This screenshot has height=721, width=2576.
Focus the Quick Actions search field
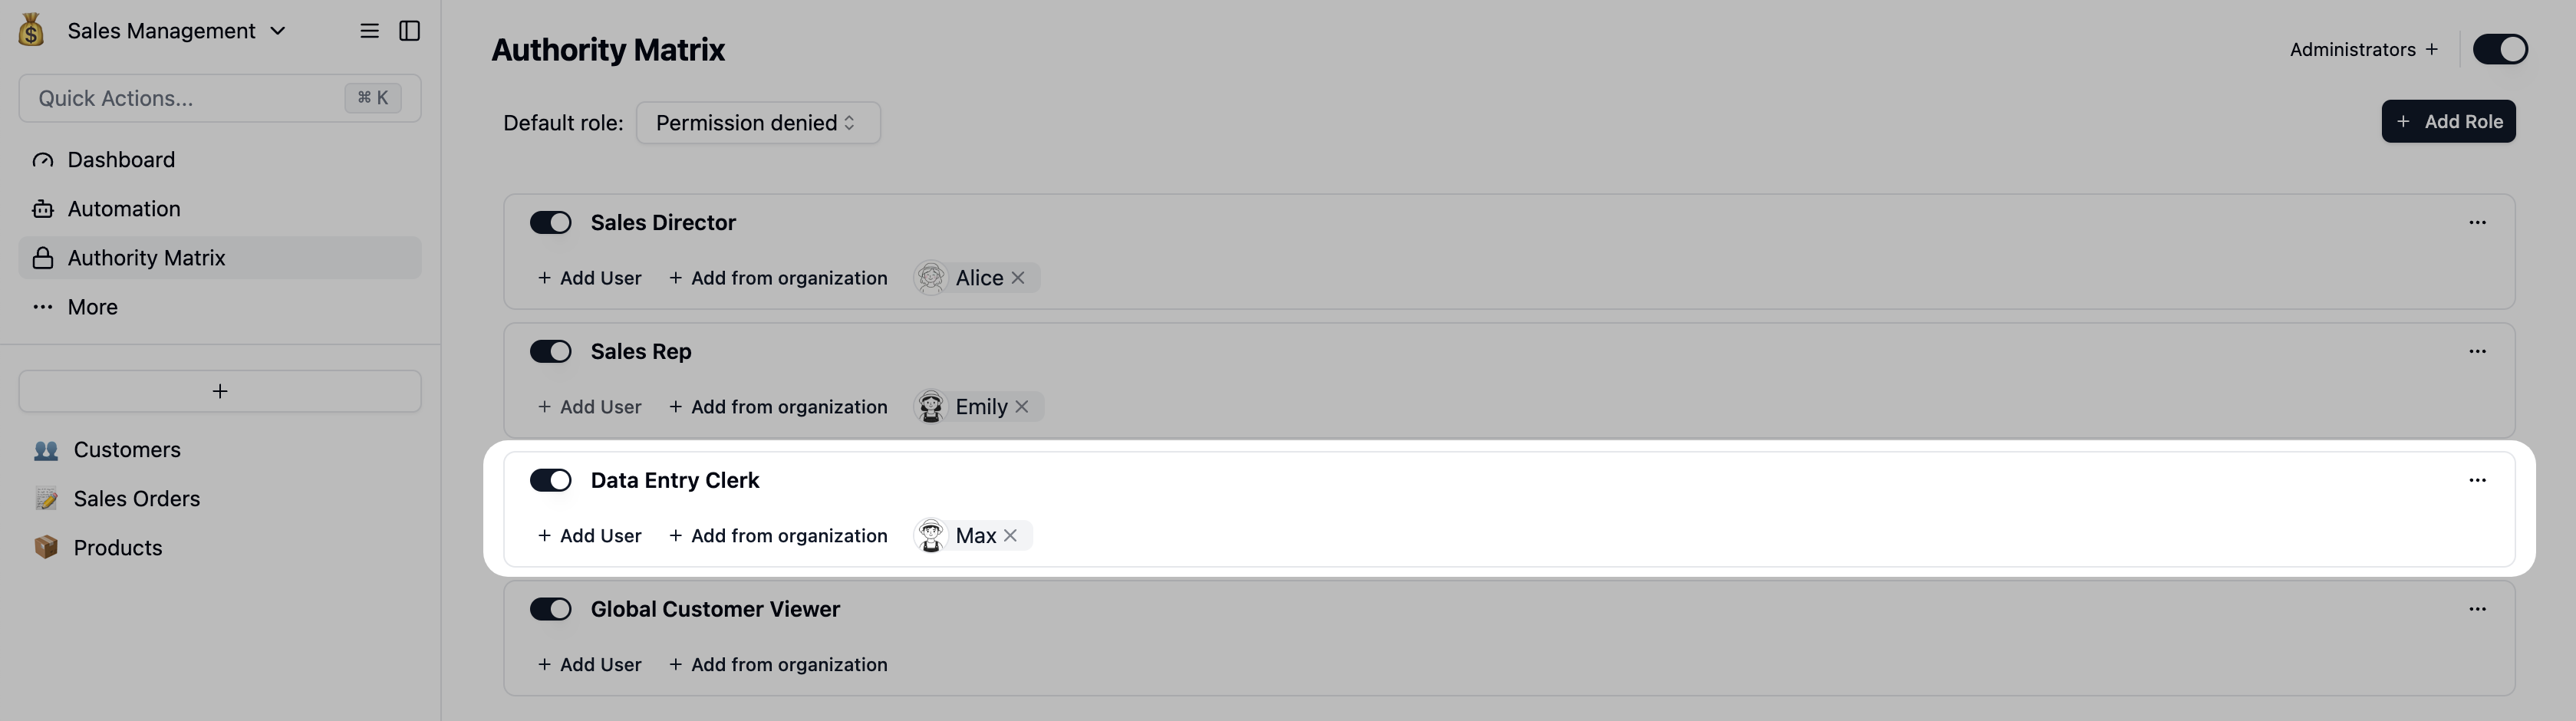(220, 98)
